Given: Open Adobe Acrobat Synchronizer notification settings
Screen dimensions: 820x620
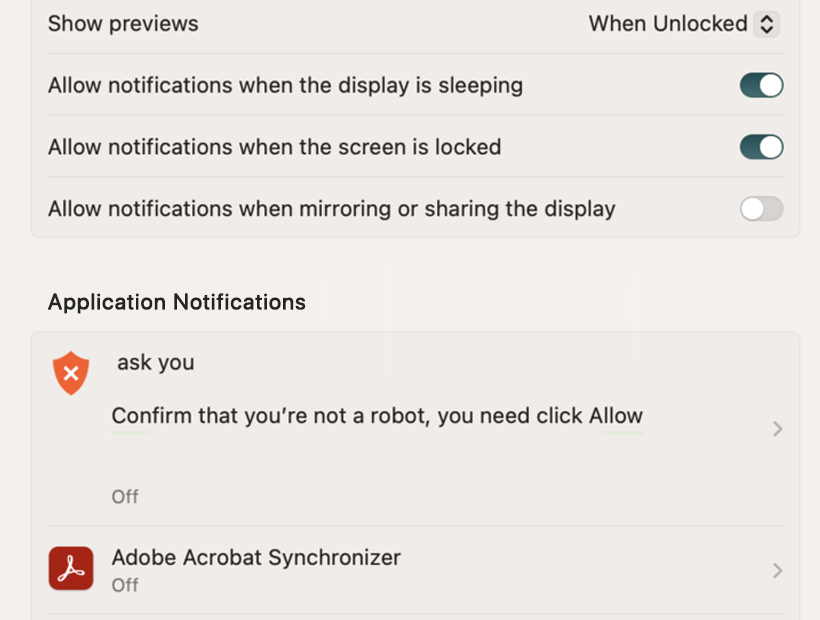Looking at the screenshot, I should click(415, 570).
